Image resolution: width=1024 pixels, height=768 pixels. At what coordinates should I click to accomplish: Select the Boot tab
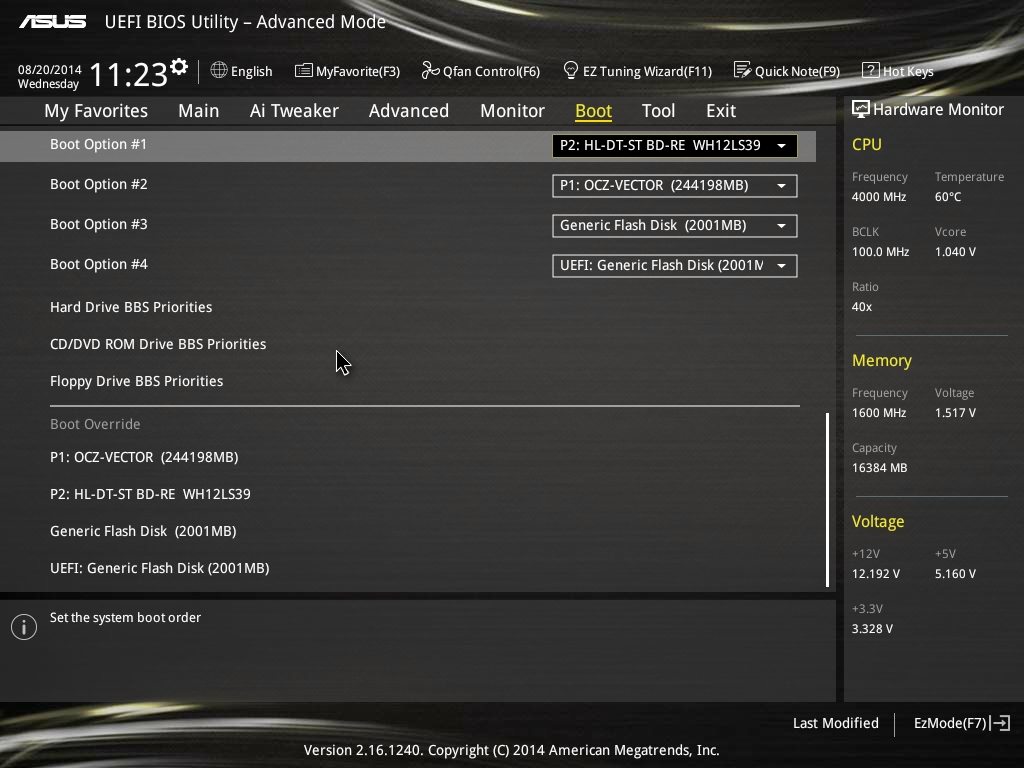[593, 111]
